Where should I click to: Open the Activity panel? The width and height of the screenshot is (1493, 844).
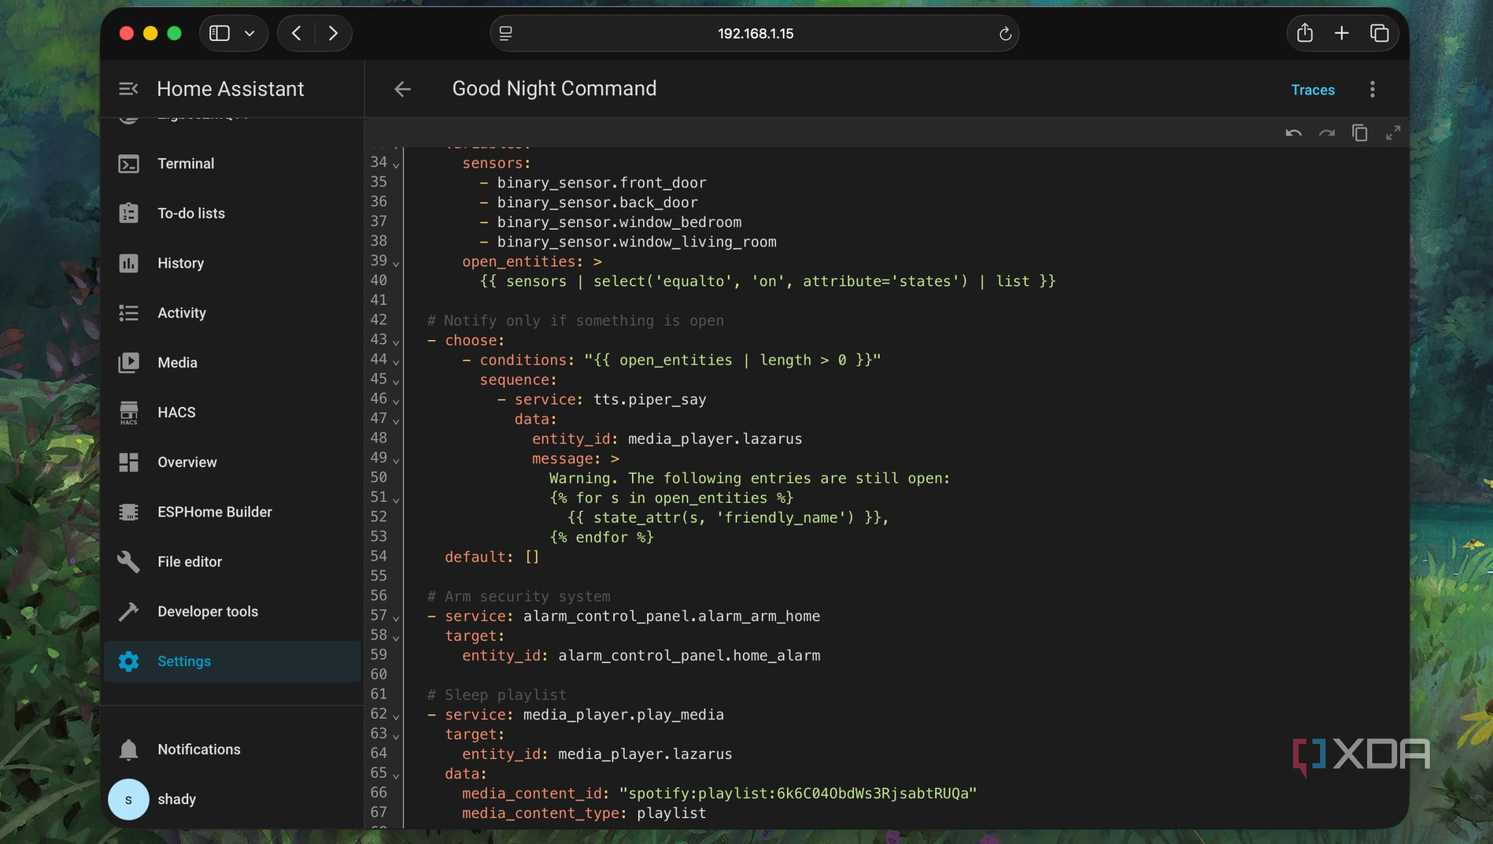pyautogui.click(x=232, y=313)
